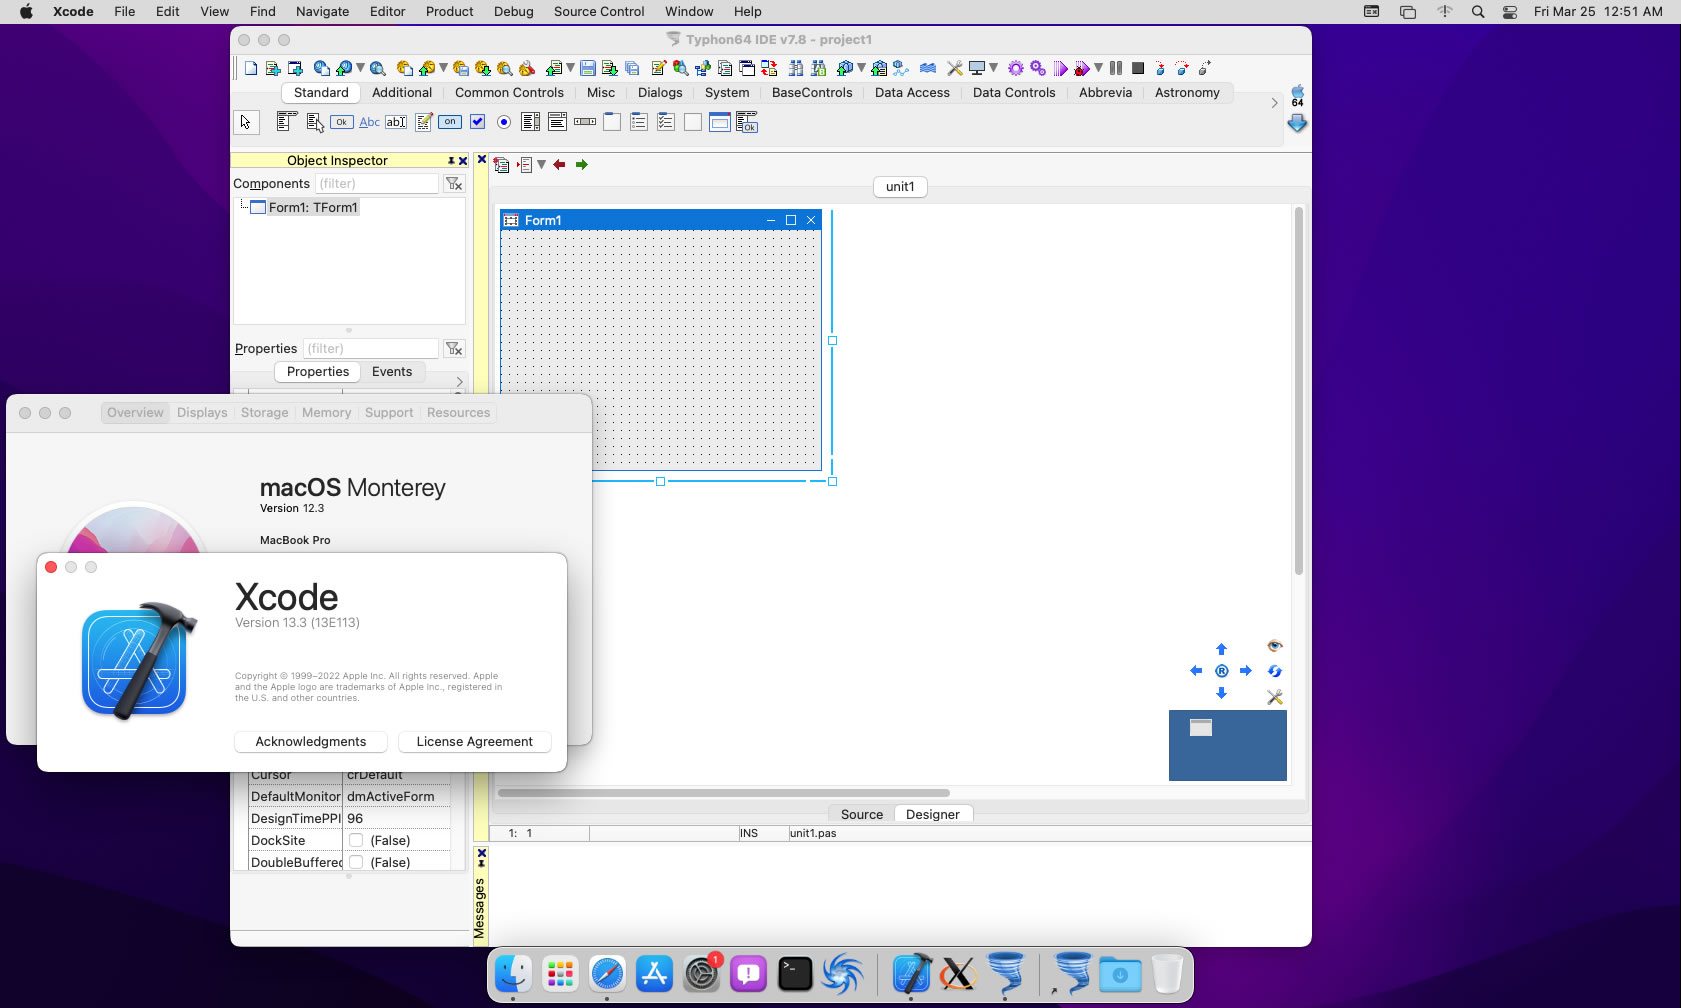Open the Product menu in menu bar

[x=449, y=12]
